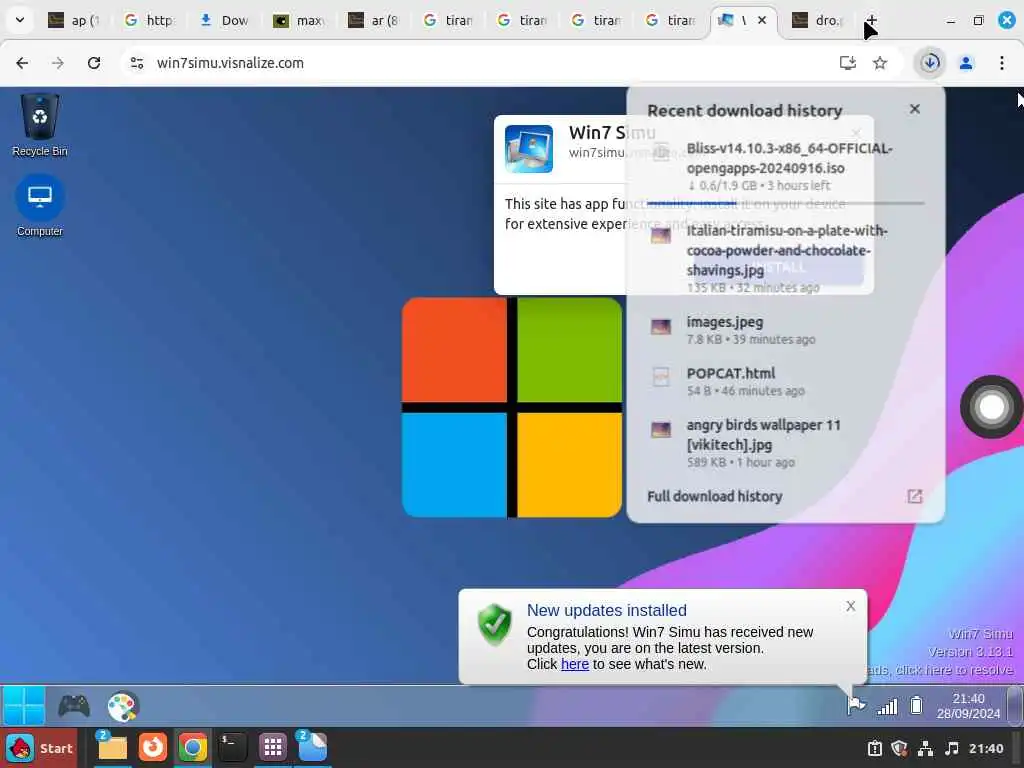This screenshot has height=768, width=1024.
Task: Click the shield security tray icon
Action: (x=900, y=748)
